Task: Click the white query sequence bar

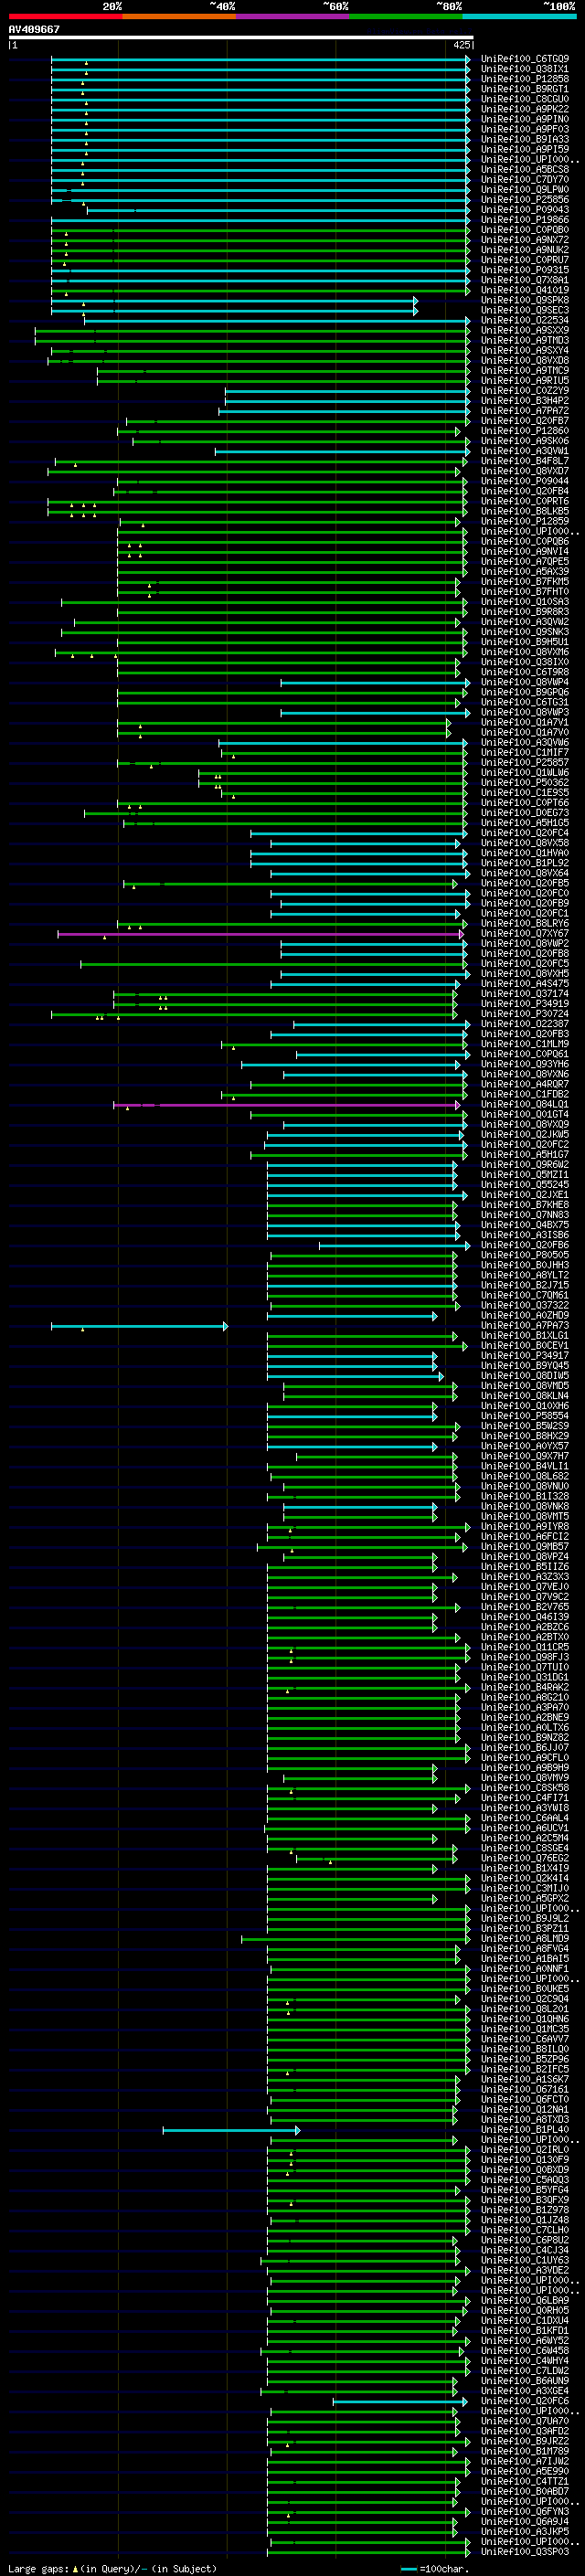Action: (x=241, y=37)
